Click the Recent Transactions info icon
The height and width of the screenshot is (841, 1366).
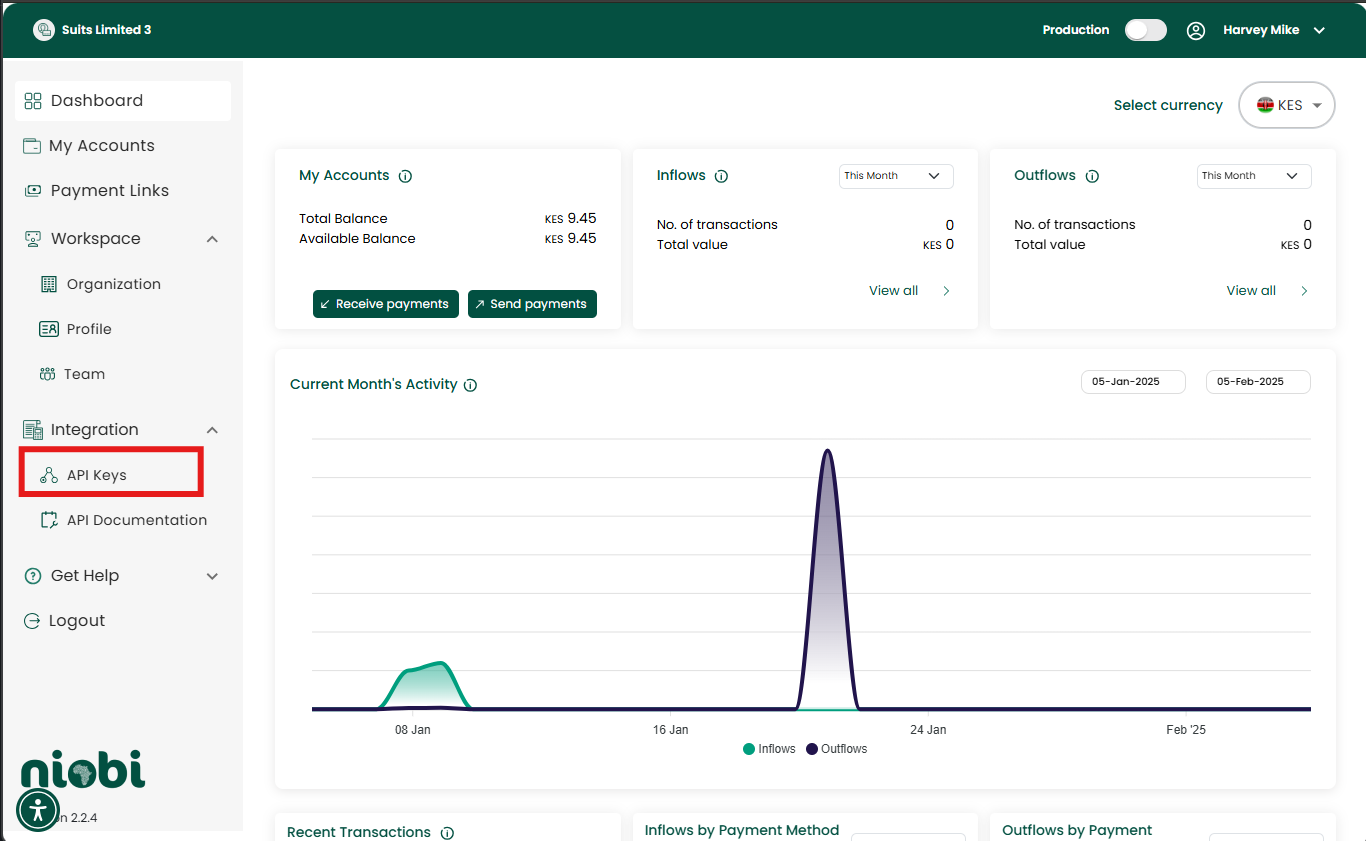(x=447, y=833)
